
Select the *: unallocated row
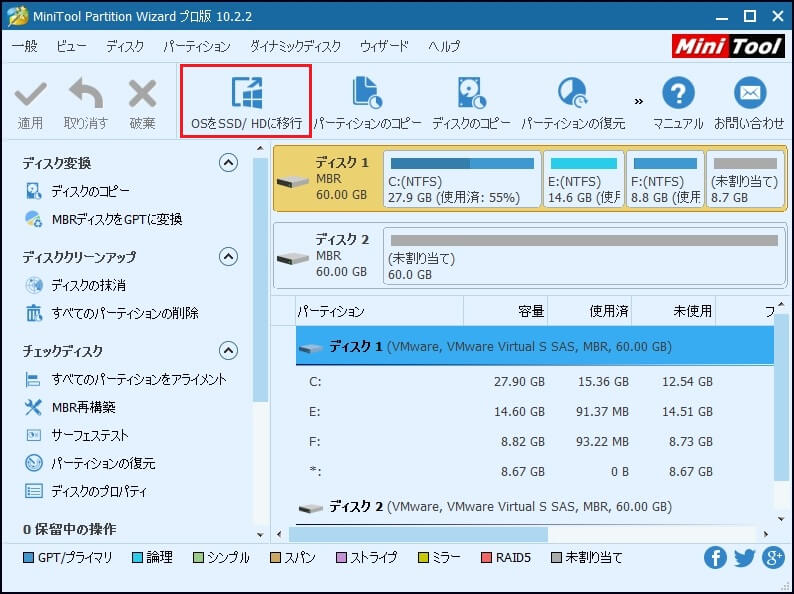coord(535,471)
